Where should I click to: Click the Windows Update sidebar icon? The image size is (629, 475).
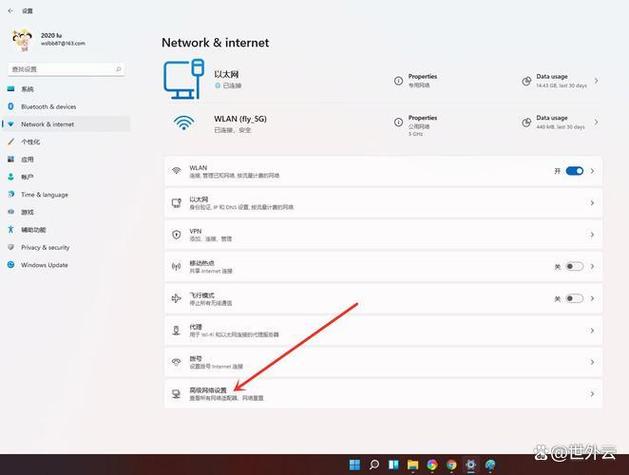pyautogui.click(x=12, y=265)
